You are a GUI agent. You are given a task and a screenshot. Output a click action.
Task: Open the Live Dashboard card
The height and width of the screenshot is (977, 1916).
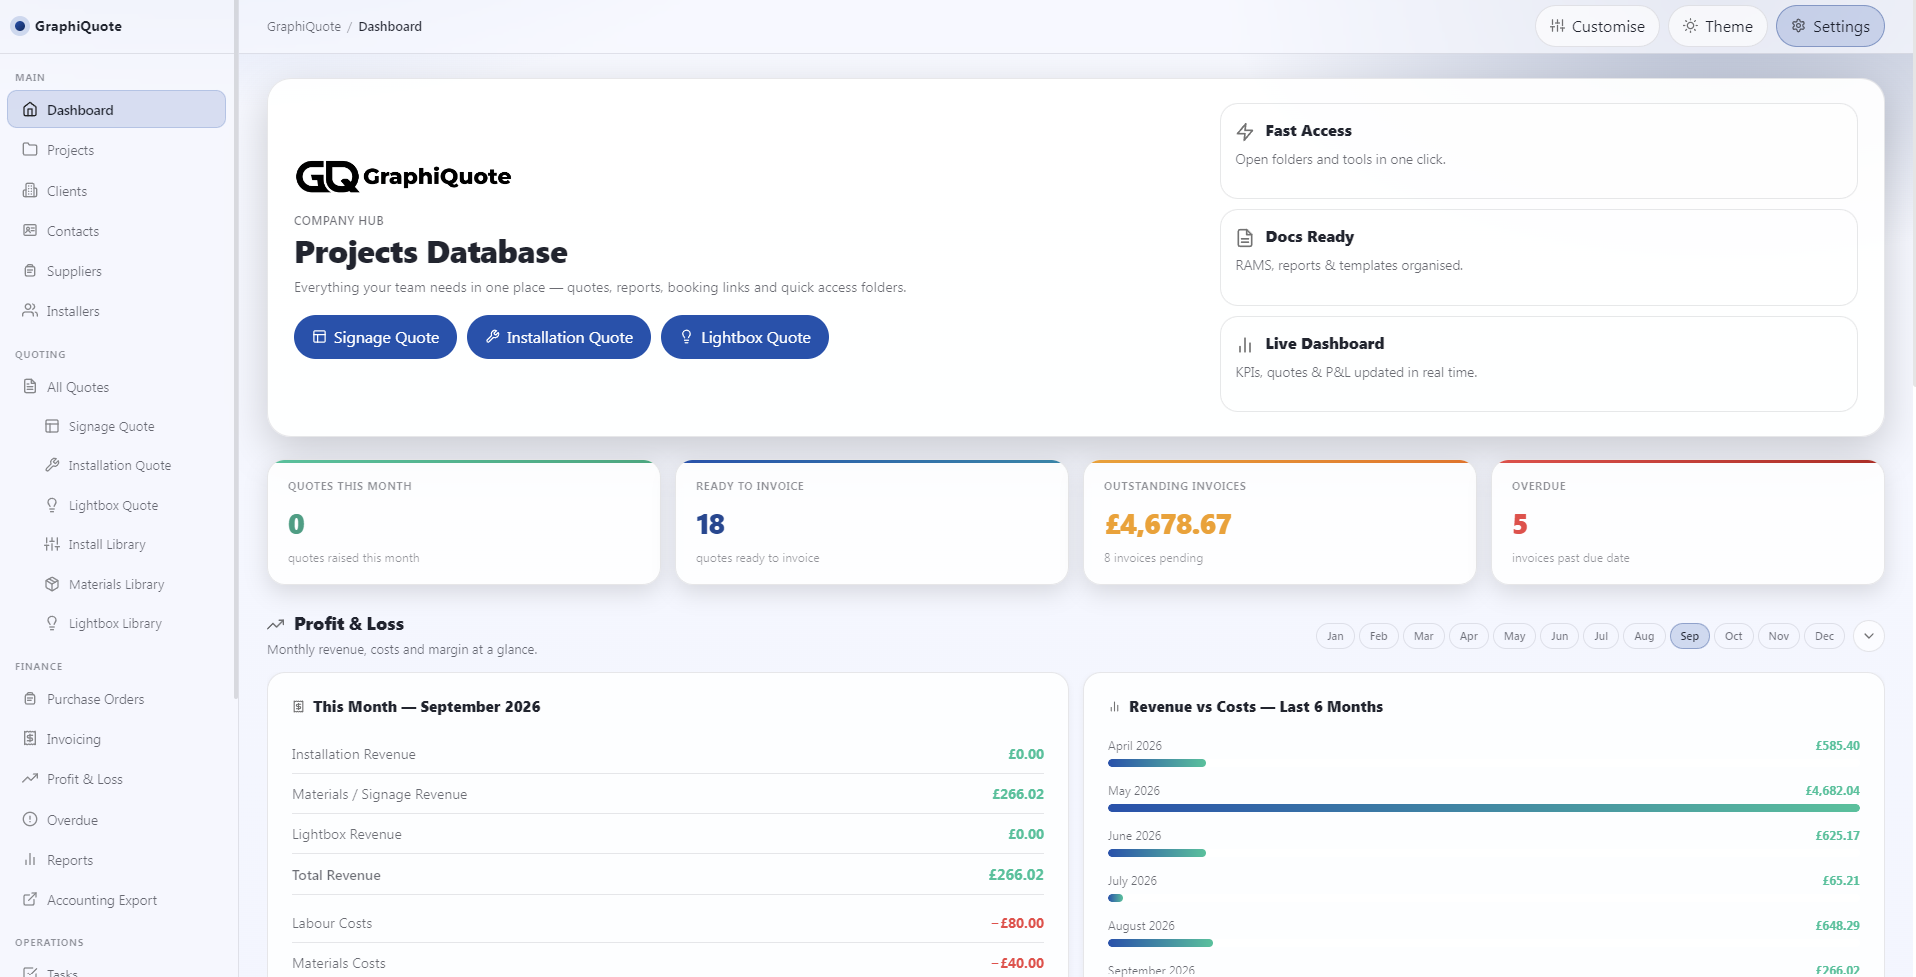(x=1538, y=364)
